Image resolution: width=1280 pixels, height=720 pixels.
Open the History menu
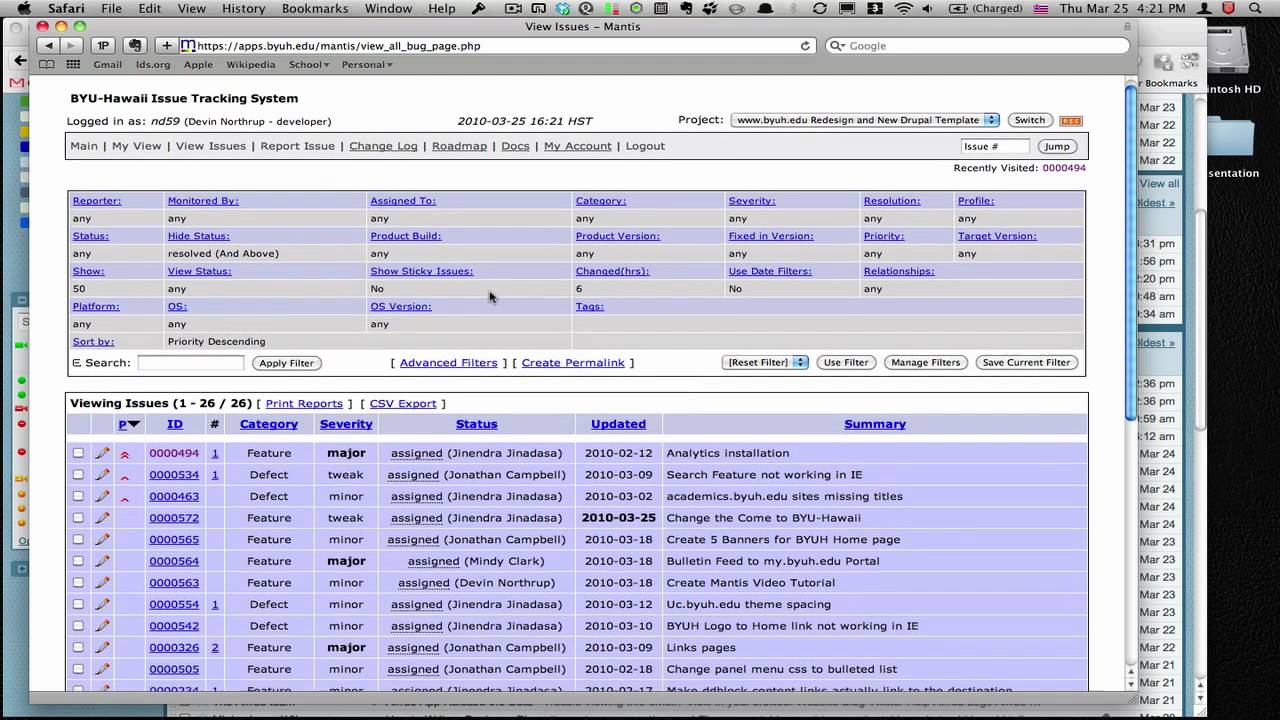[244, 9]
